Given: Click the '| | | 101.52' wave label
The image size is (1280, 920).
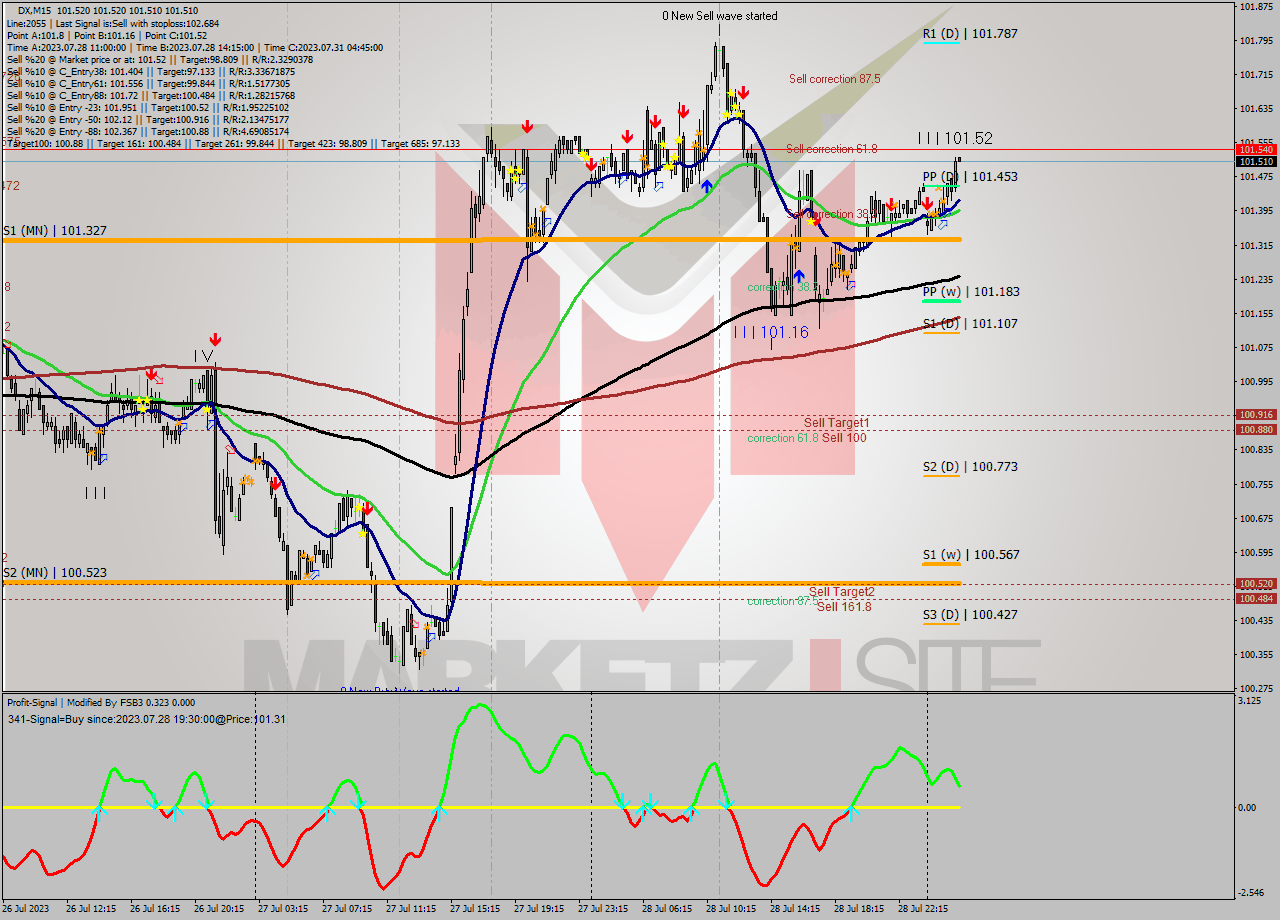Looking at the screenshot, I should coord(955,139).
